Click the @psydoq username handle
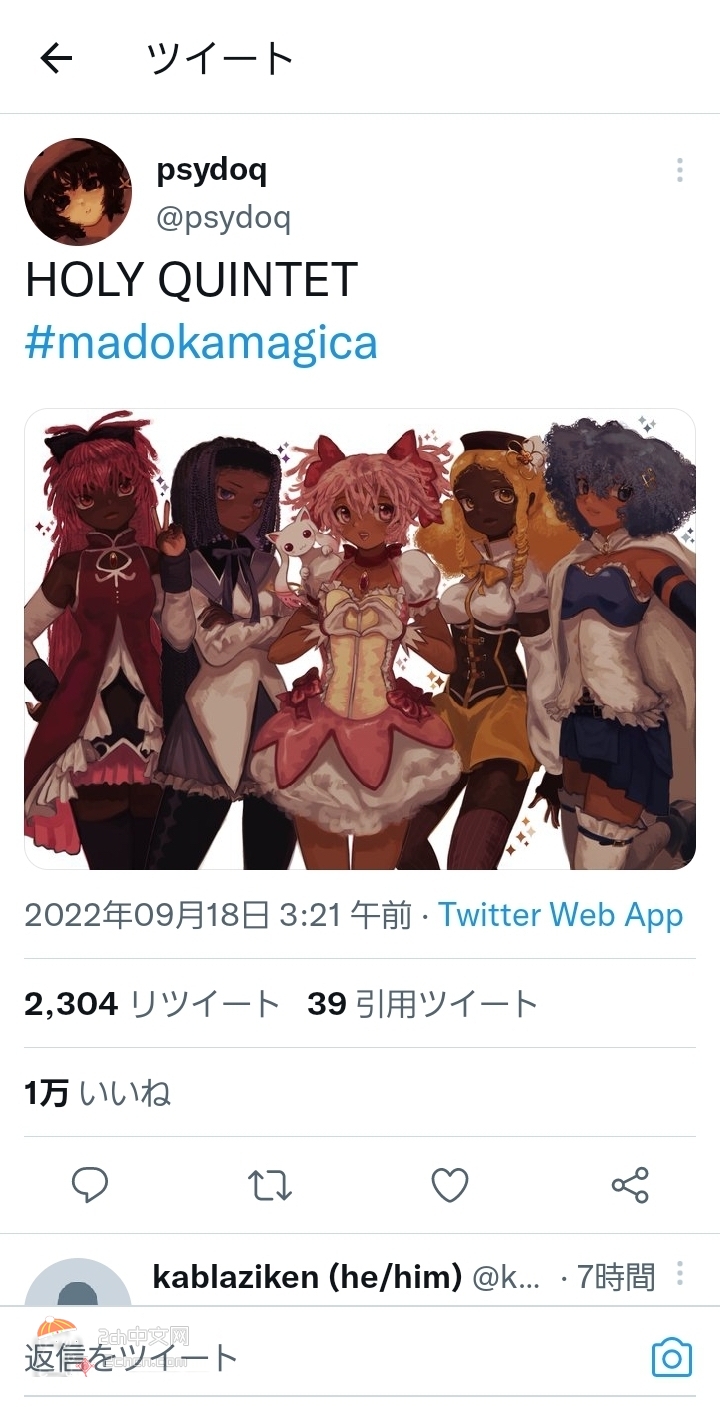720x1407 pixels. [x=223, y=217]
